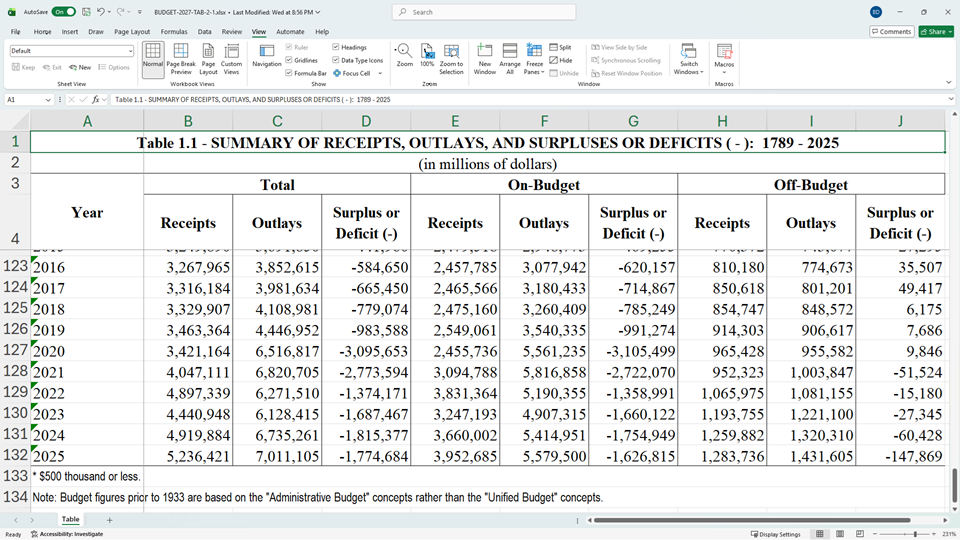The image size is (960, 540).
Task: Switch to the Page Layout ribbon tab
Action: click(x=132, y=32)
